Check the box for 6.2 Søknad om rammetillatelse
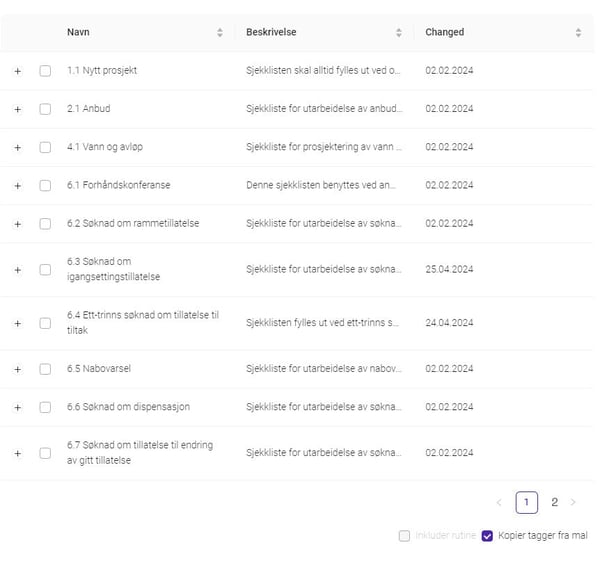600x561 pixels. (x=45, y=223)
